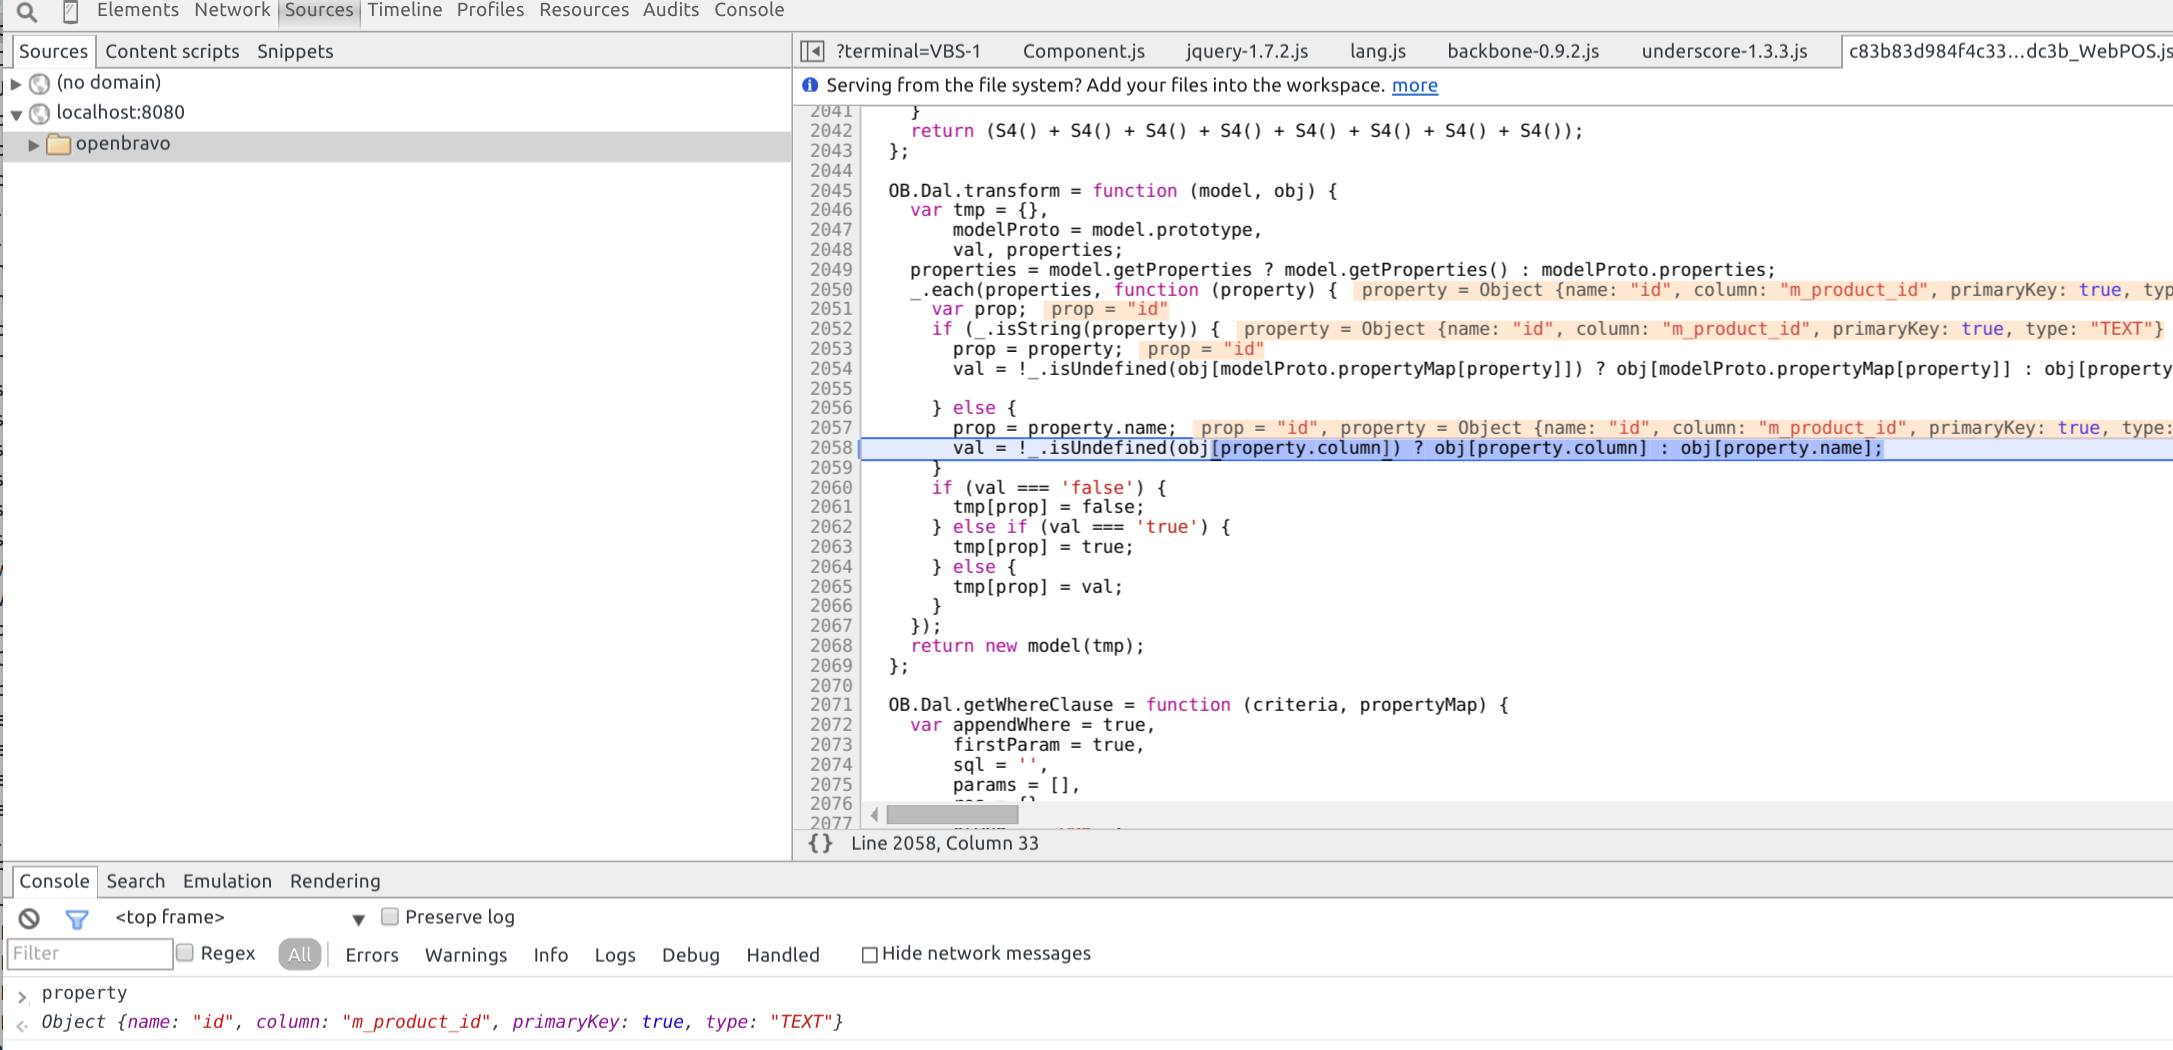Screen dimensions: 2173x1050
Task: Click the search magnifier icon in DevTools toolbar
Action: pos(27,12)
